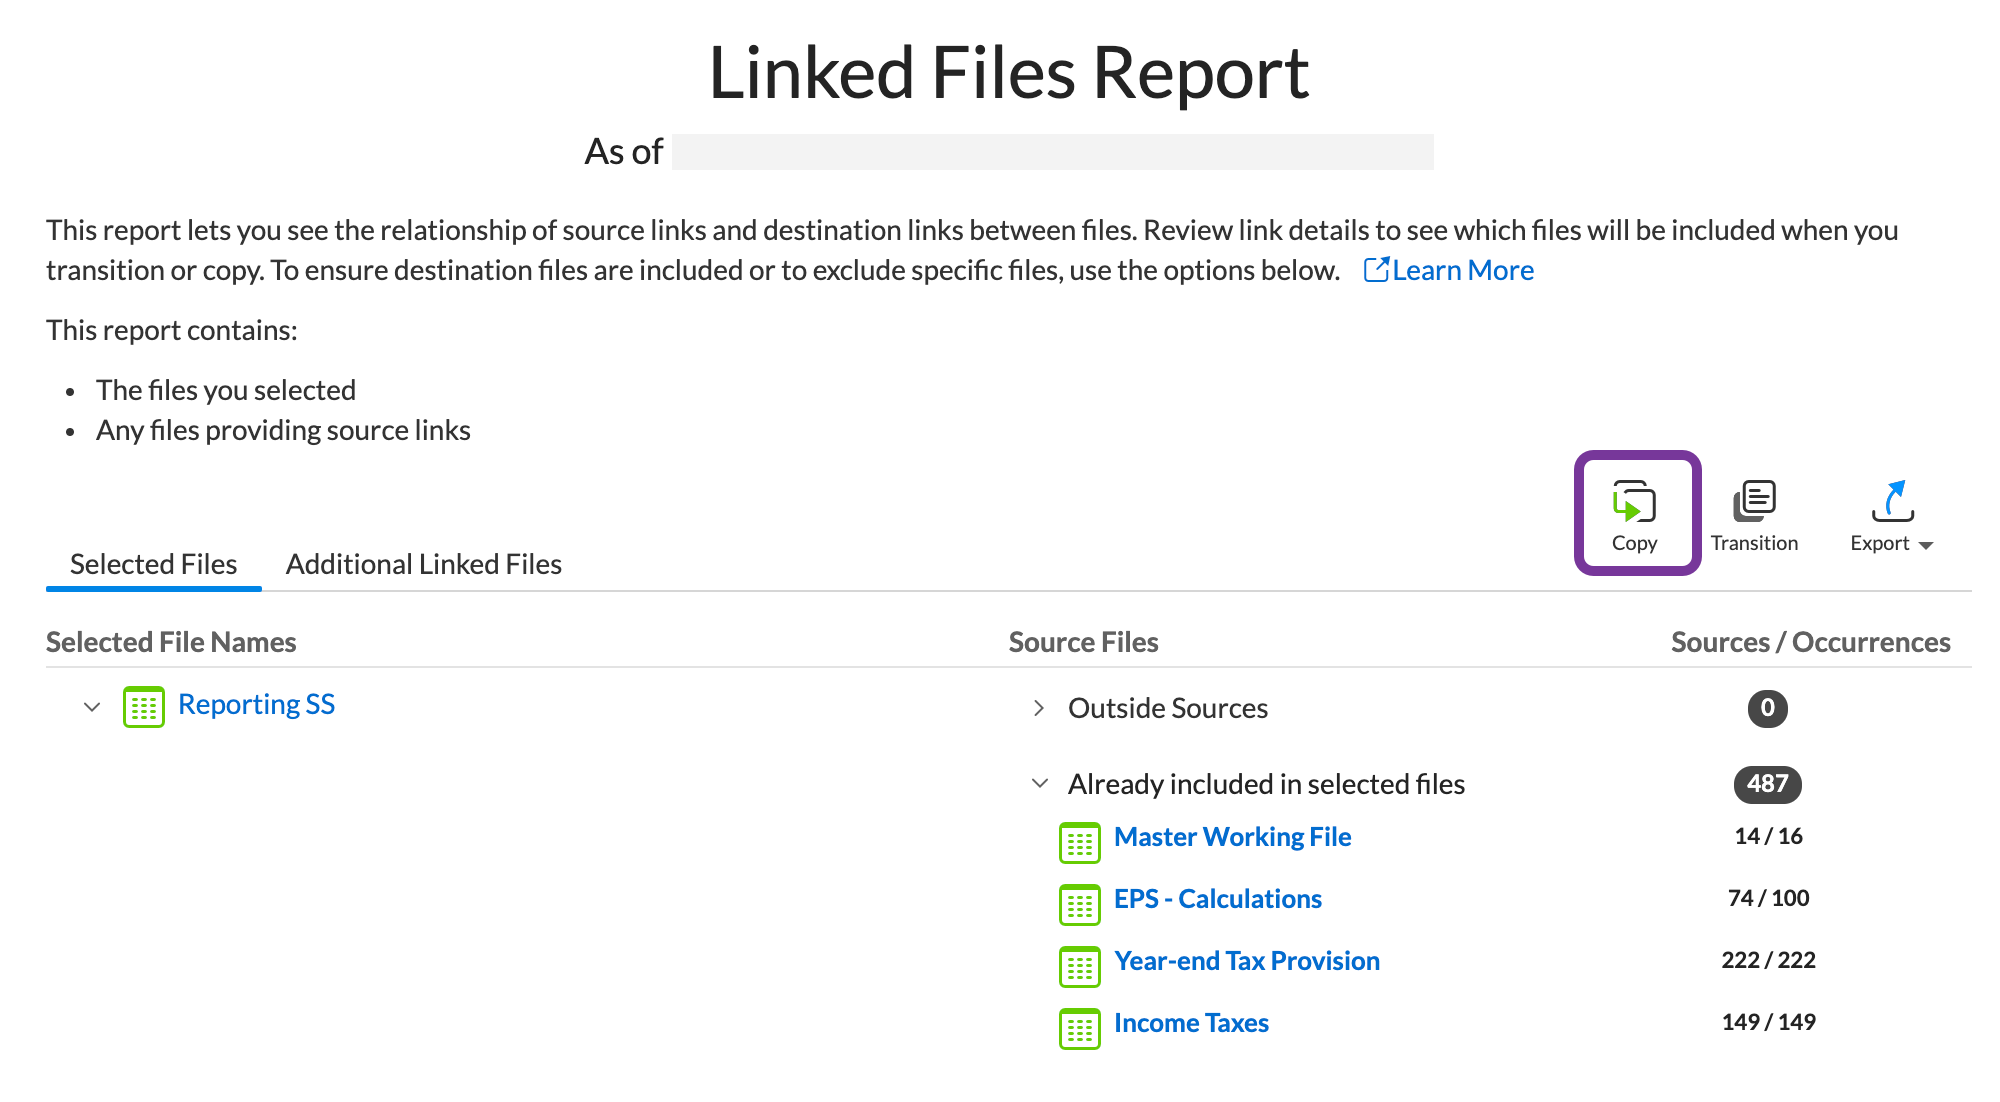Select the Selected Files tab

click(153, 564)
